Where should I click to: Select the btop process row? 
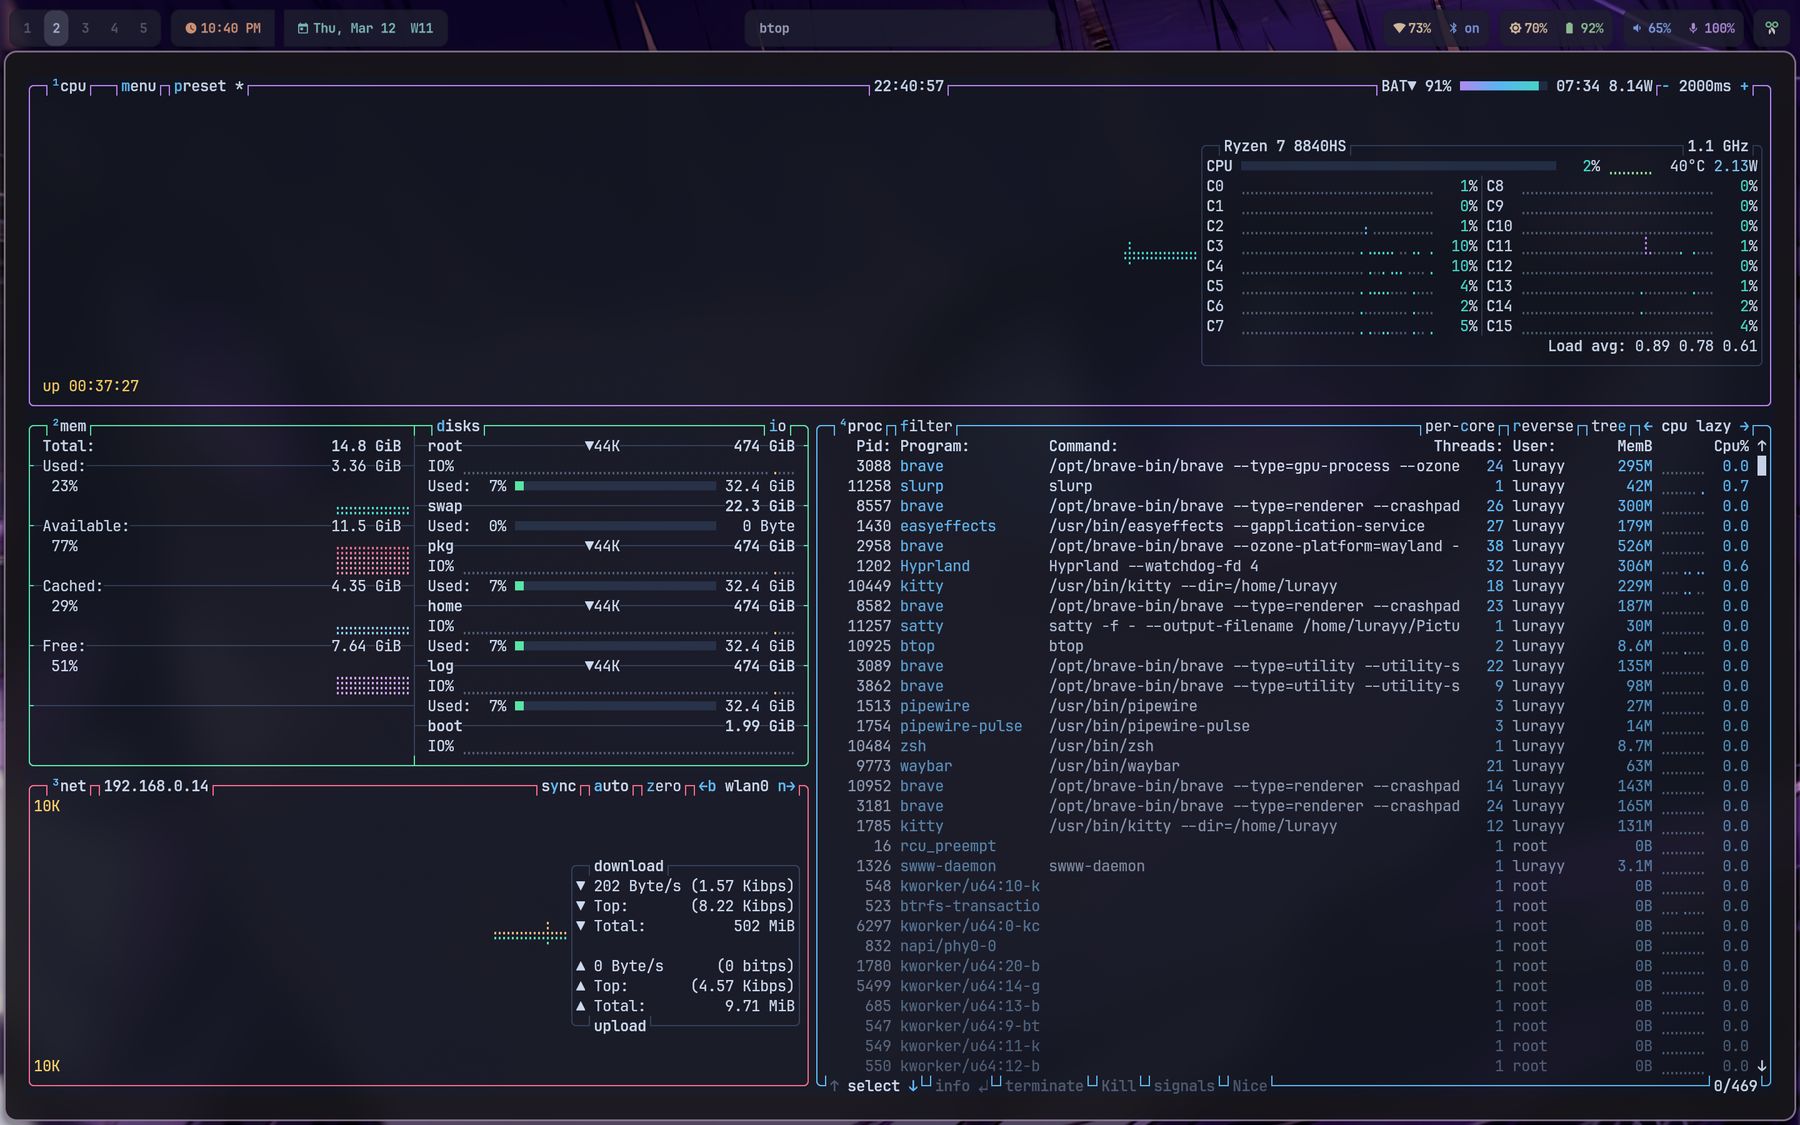tap(1296, 646)
